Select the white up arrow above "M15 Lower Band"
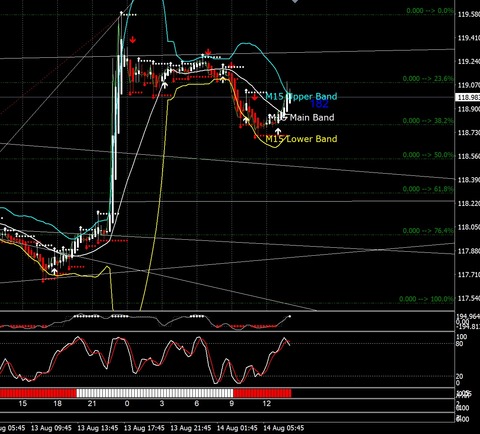Image resolution: width=480 pixels, height=434 pixels. coord(277,131)
